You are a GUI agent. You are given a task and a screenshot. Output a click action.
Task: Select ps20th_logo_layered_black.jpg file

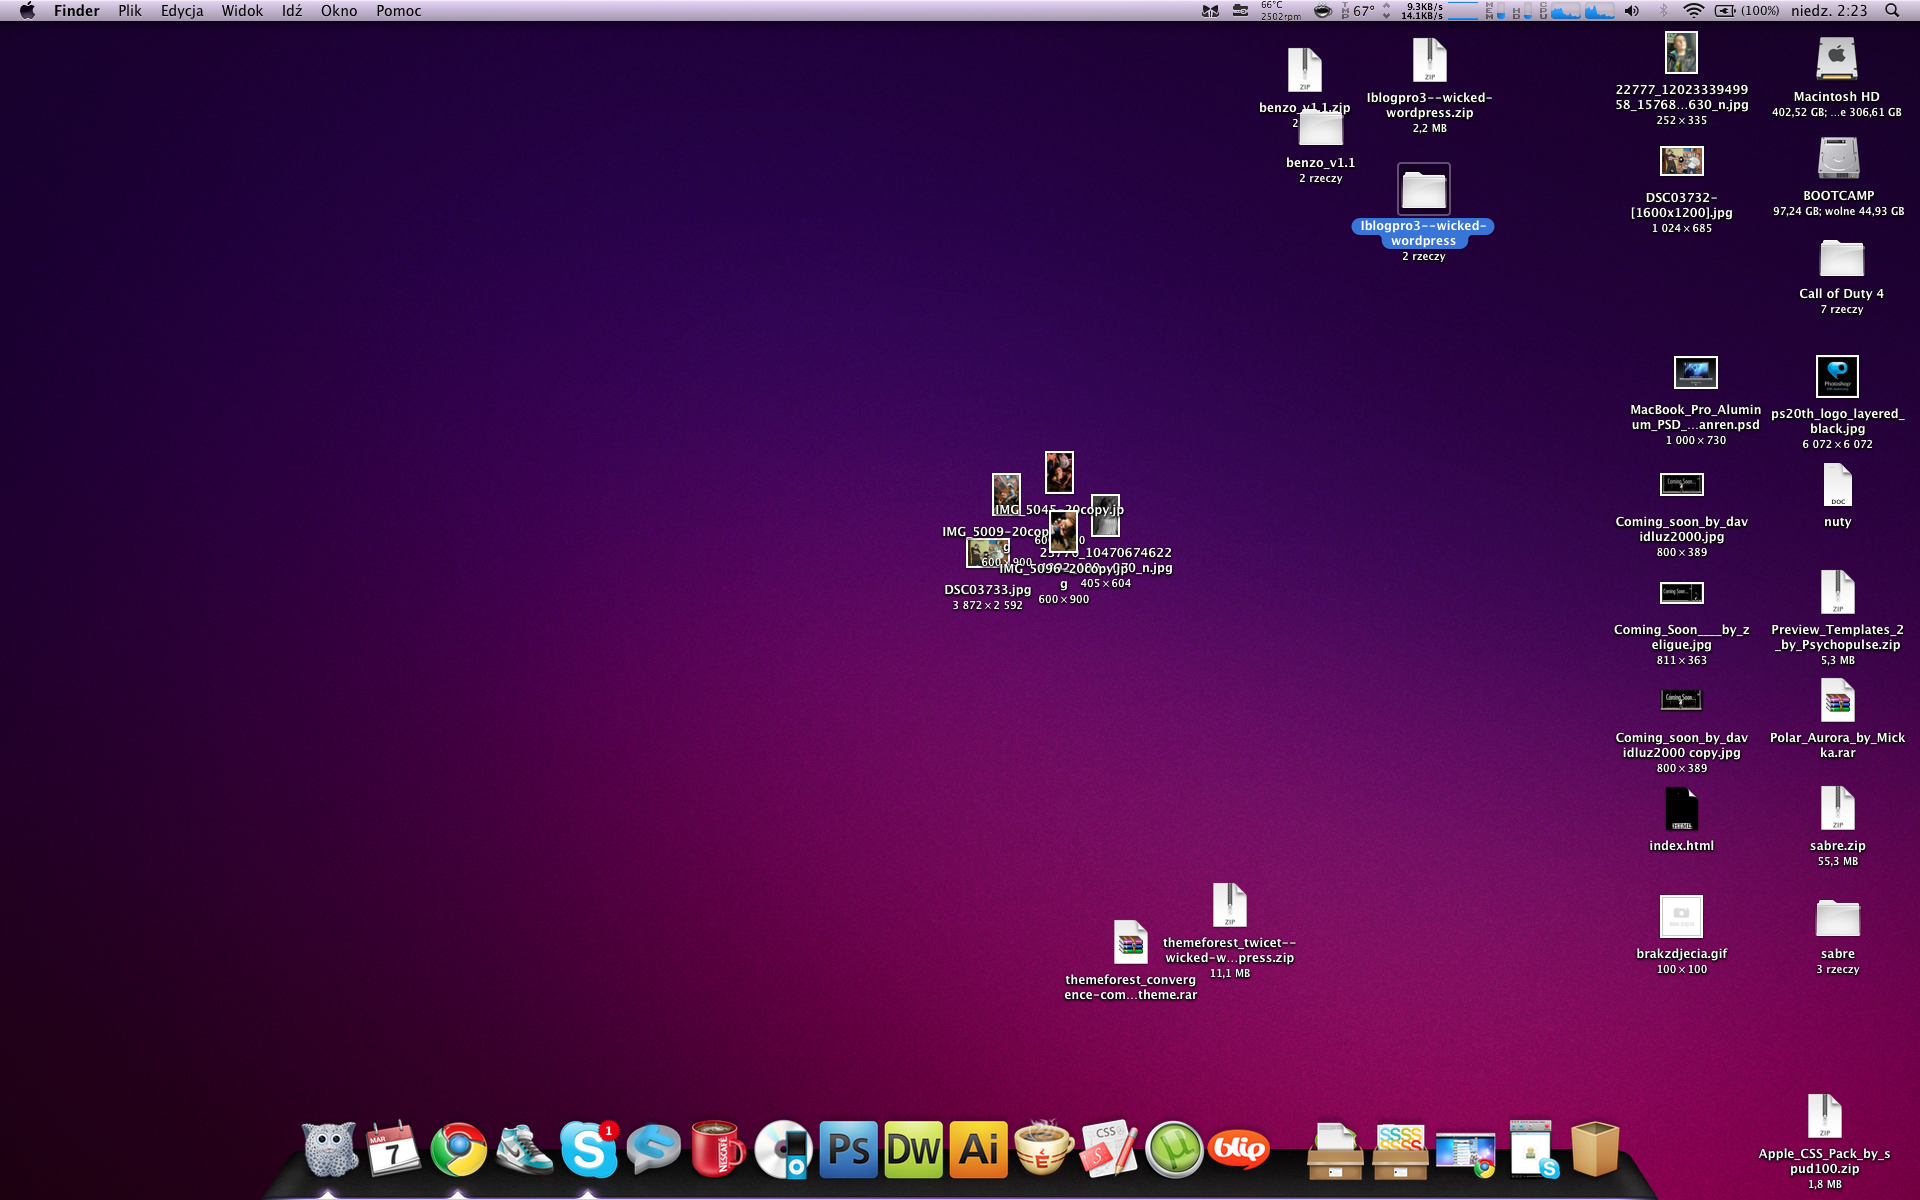pos(1837,376)
